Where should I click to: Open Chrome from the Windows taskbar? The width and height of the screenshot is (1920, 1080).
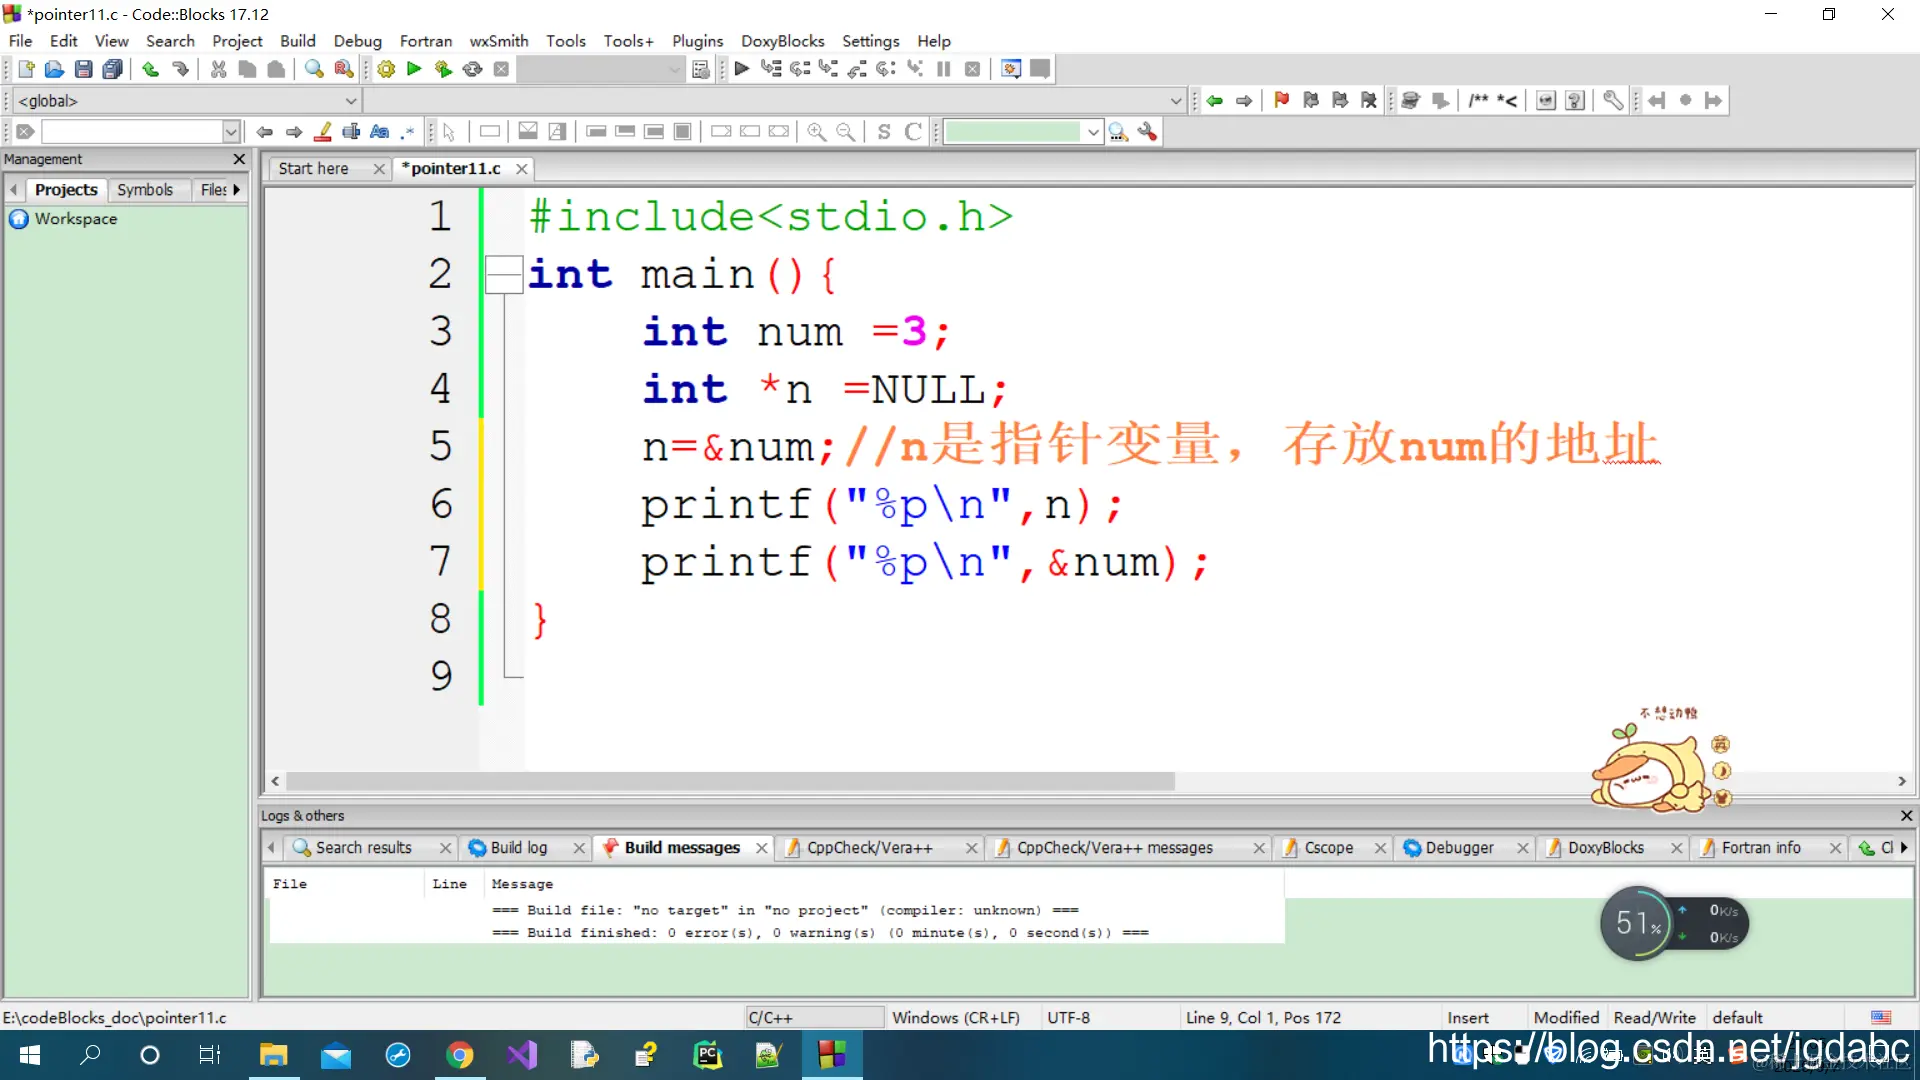[x=459, y=1055]
